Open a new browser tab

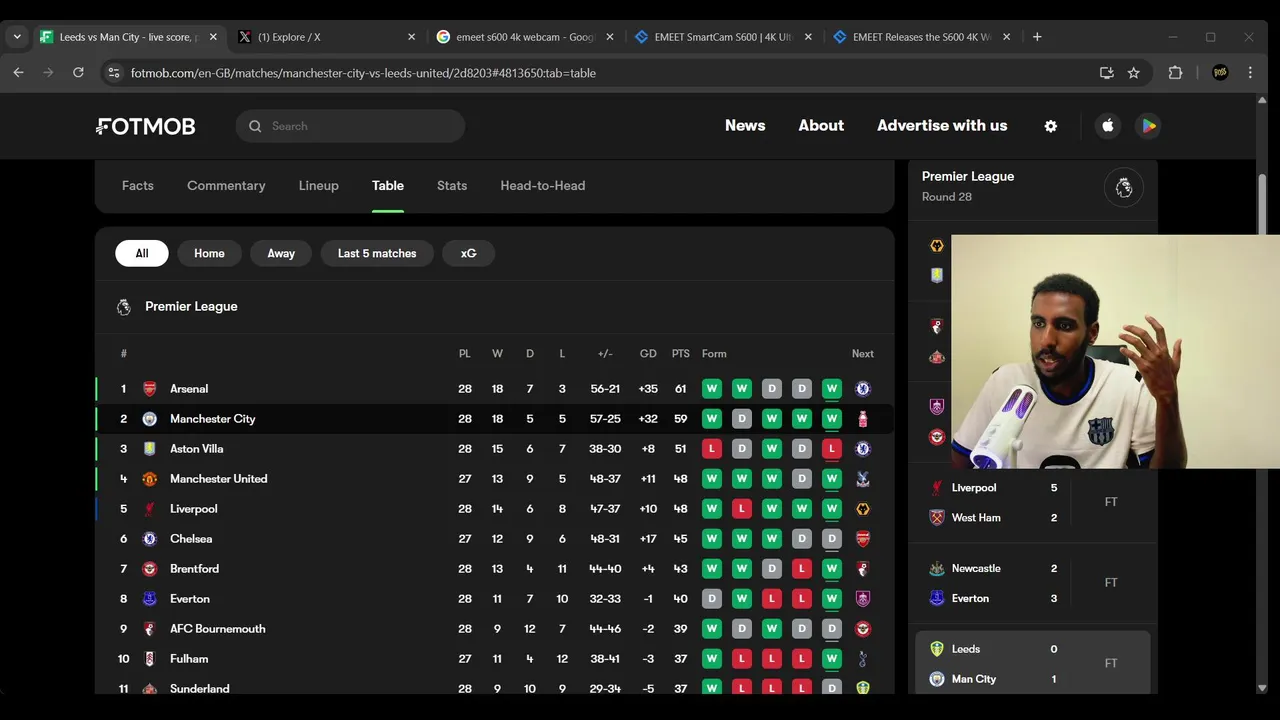tap(1037, 37)
